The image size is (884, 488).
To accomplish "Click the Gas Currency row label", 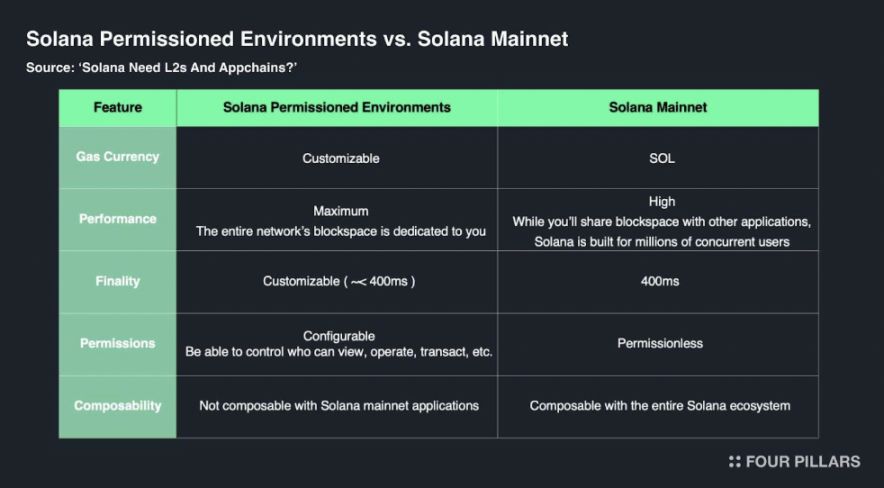I will [x=117, y=157].
